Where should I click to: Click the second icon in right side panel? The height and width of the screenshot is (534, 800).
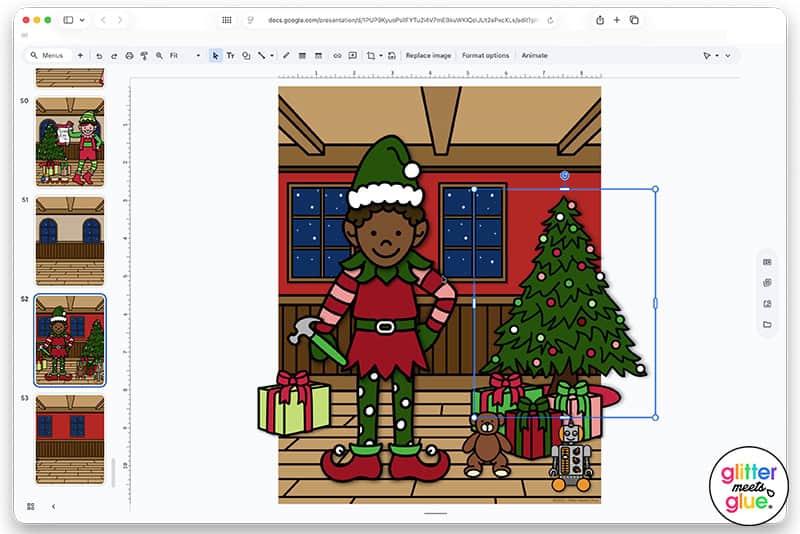[767, 283]
